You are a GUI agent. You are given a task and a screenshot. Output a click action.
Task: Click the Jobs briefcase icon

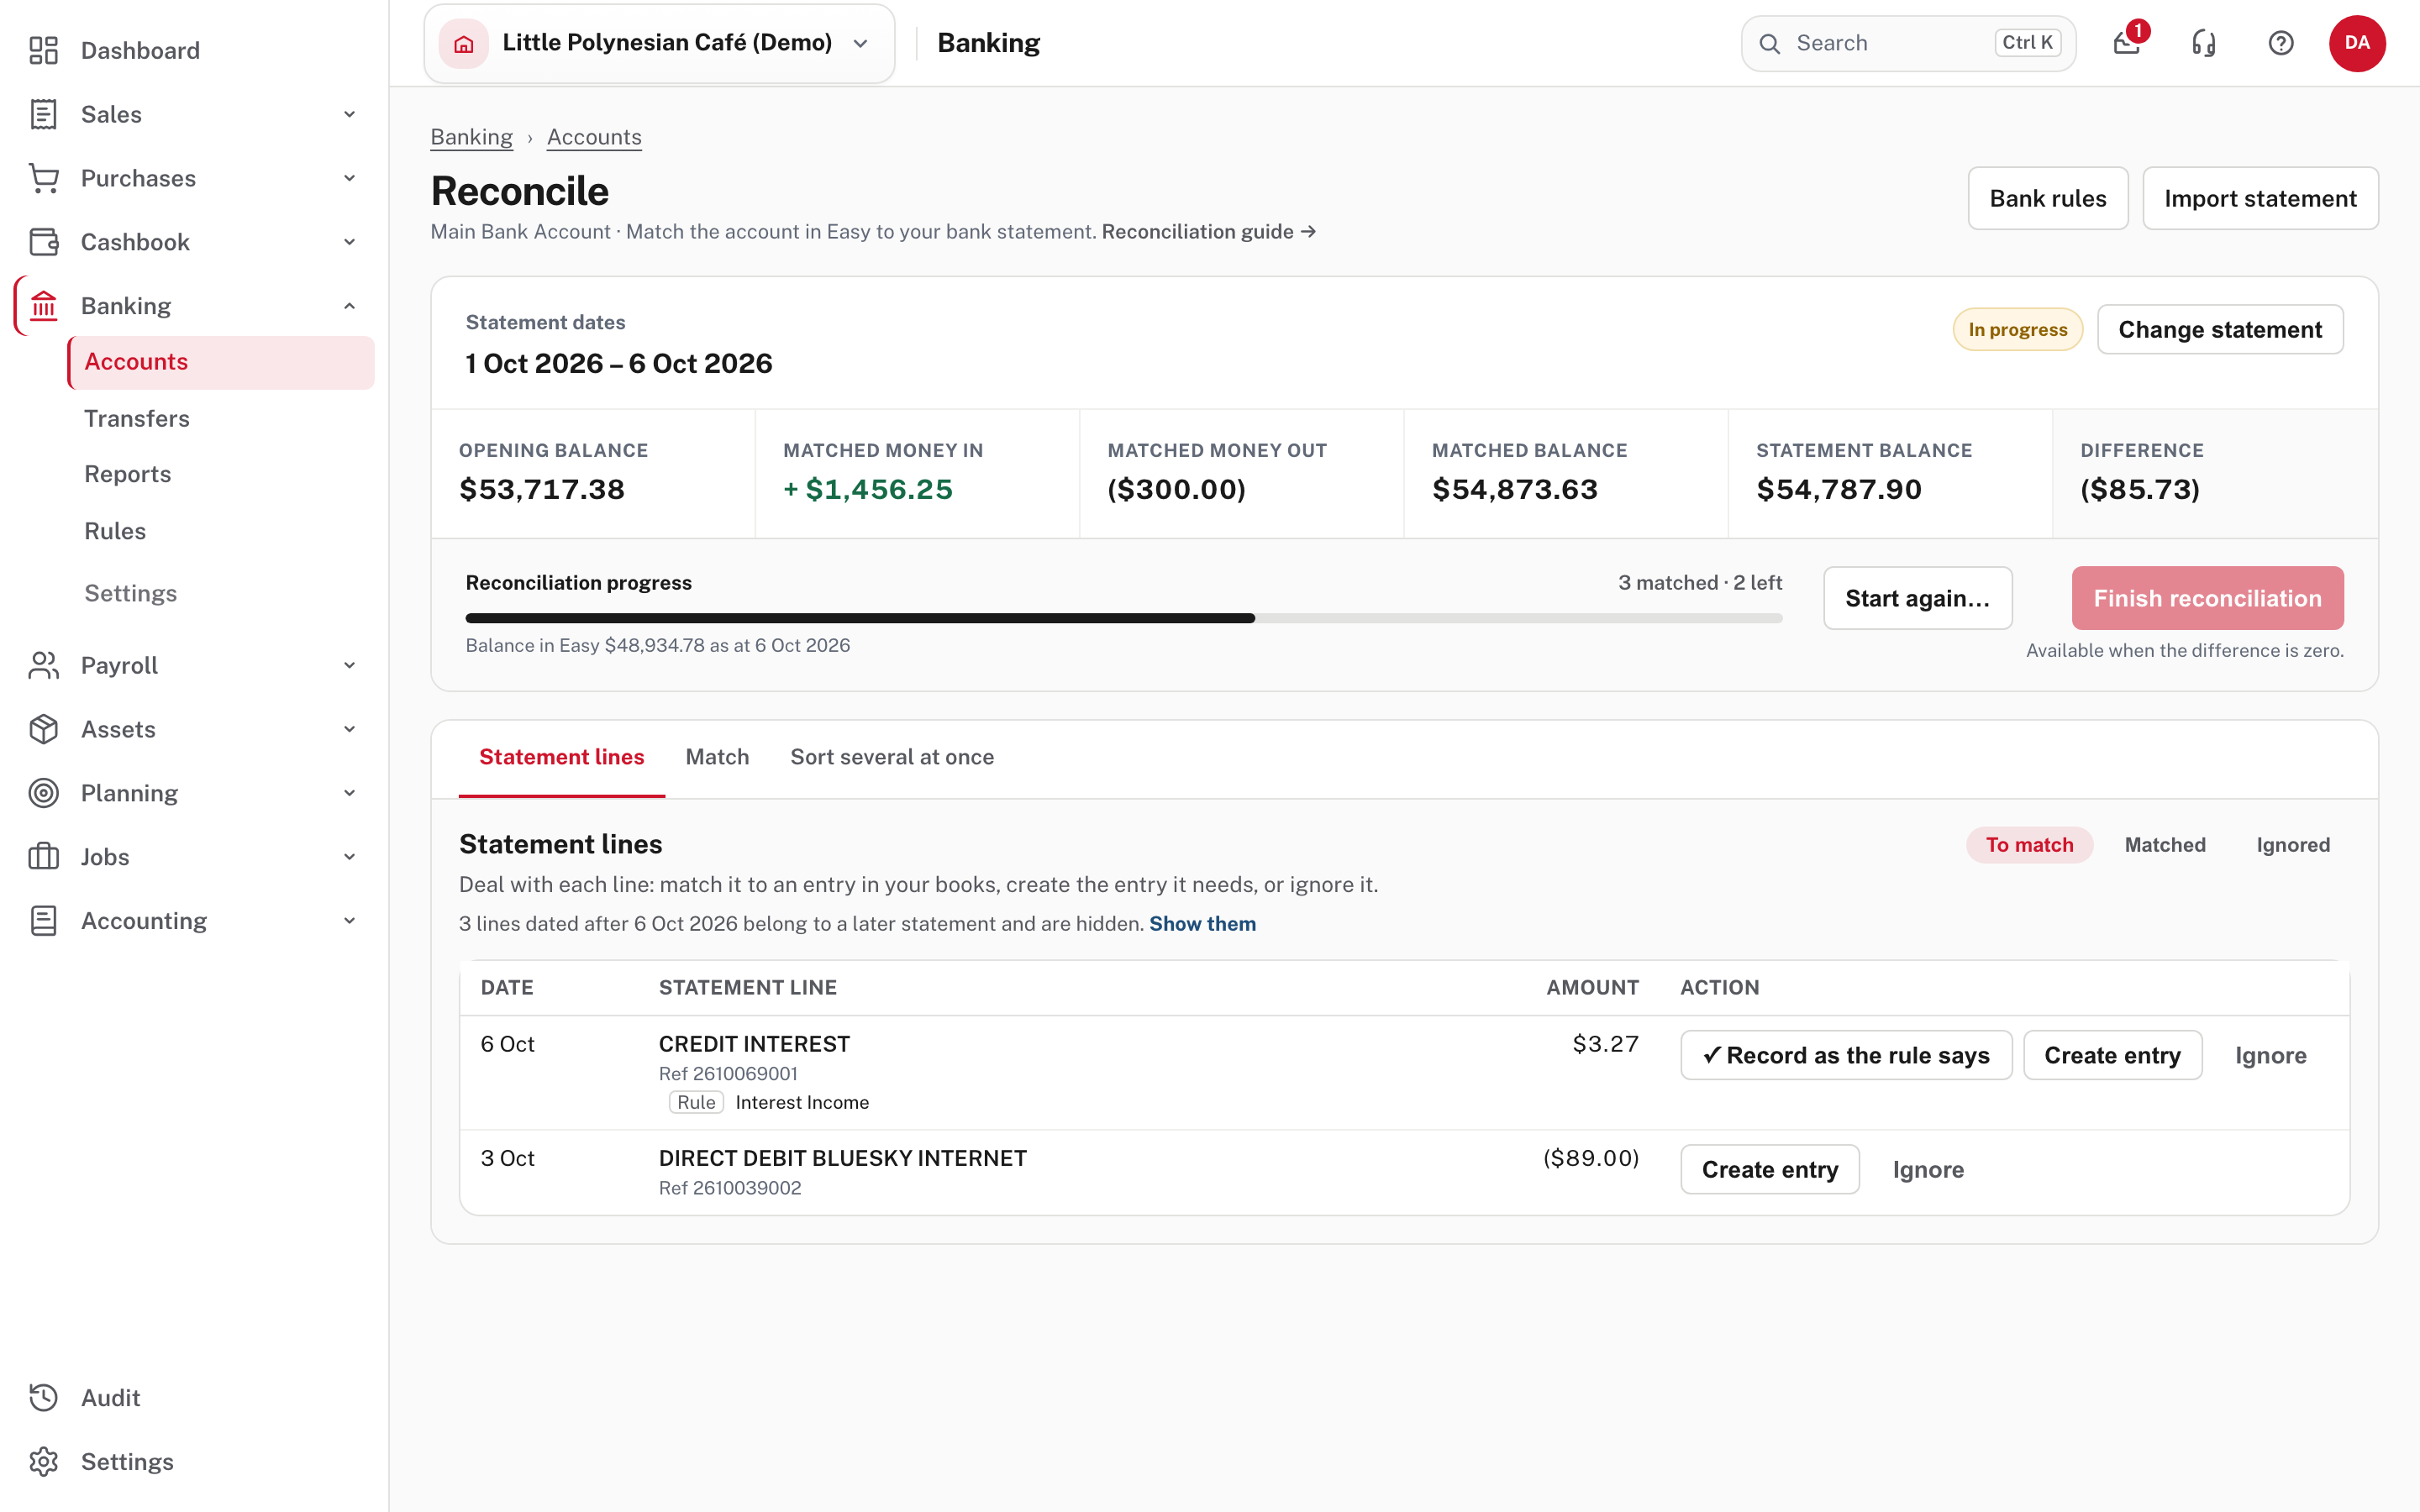[x=43, y=857]
